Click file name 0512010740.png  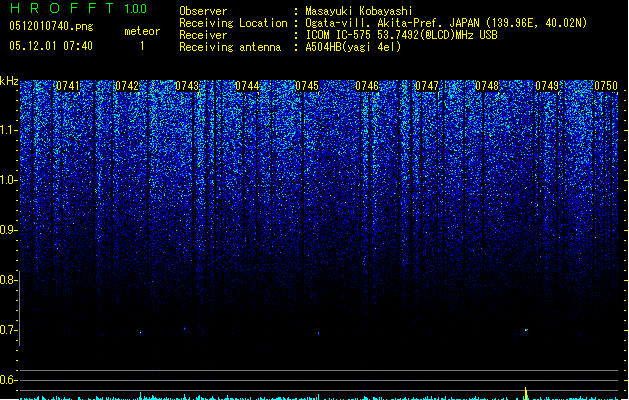51,27
